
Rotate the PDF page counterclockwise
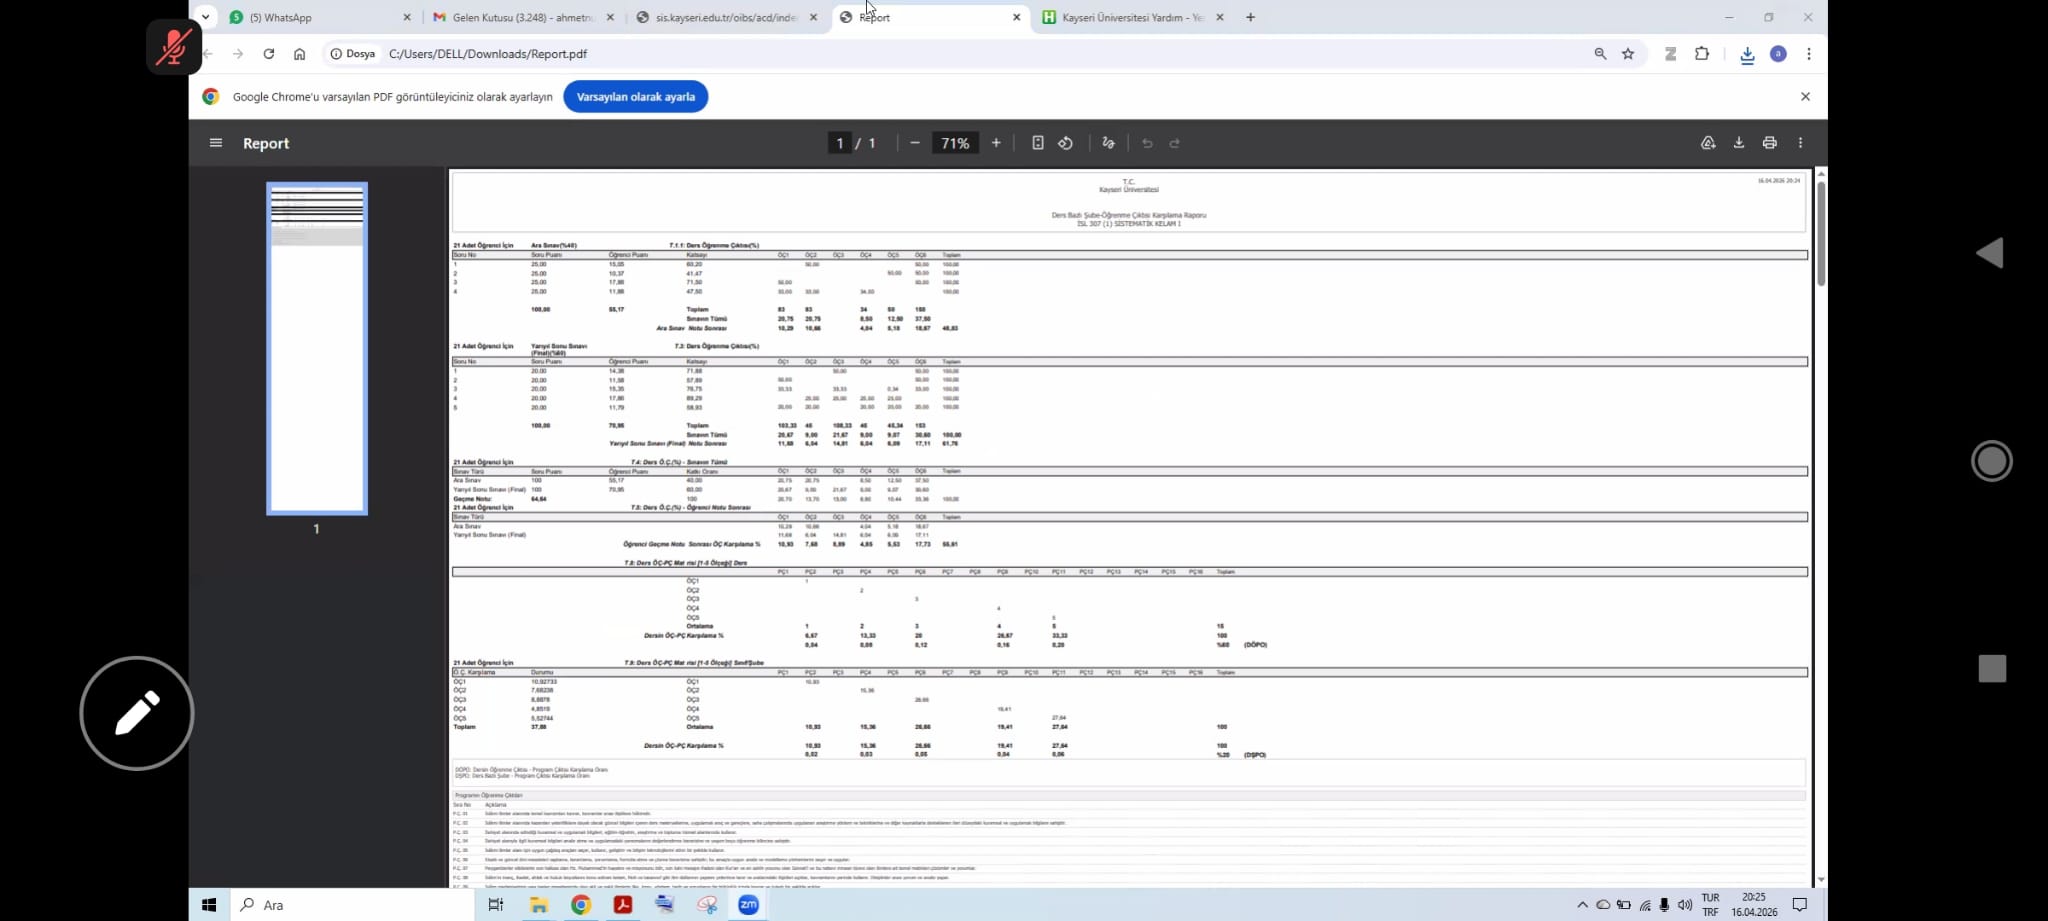click(x=1066, y=143)
